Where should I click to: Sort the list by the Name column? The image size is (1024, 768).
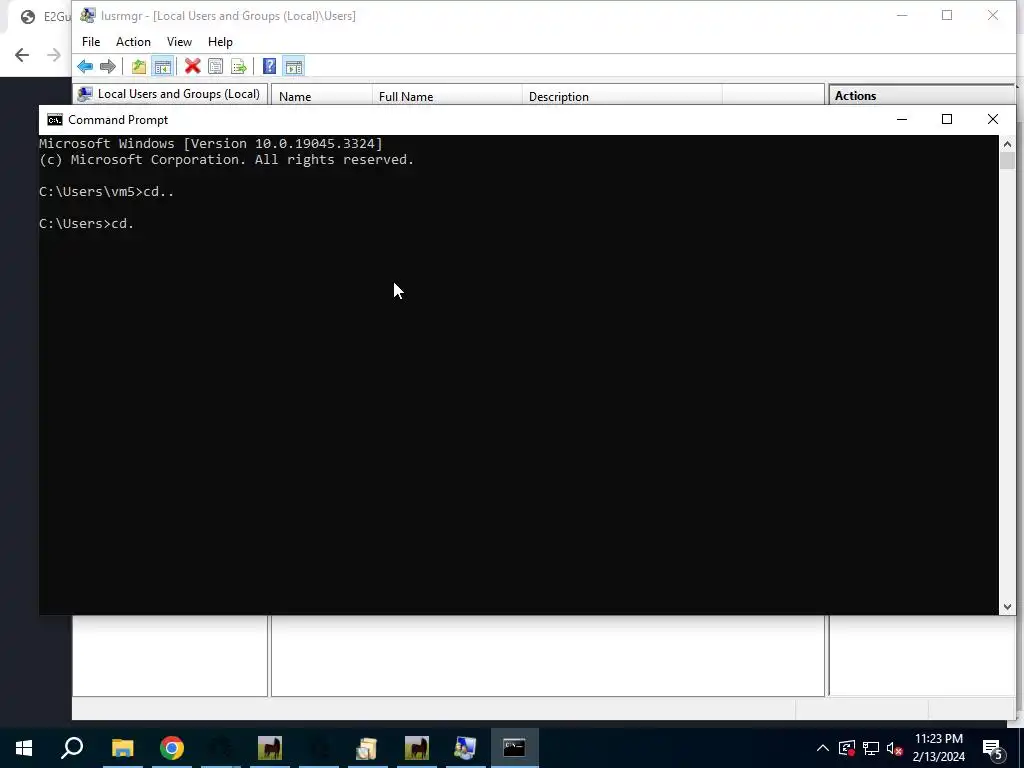[x=321, y=96]
